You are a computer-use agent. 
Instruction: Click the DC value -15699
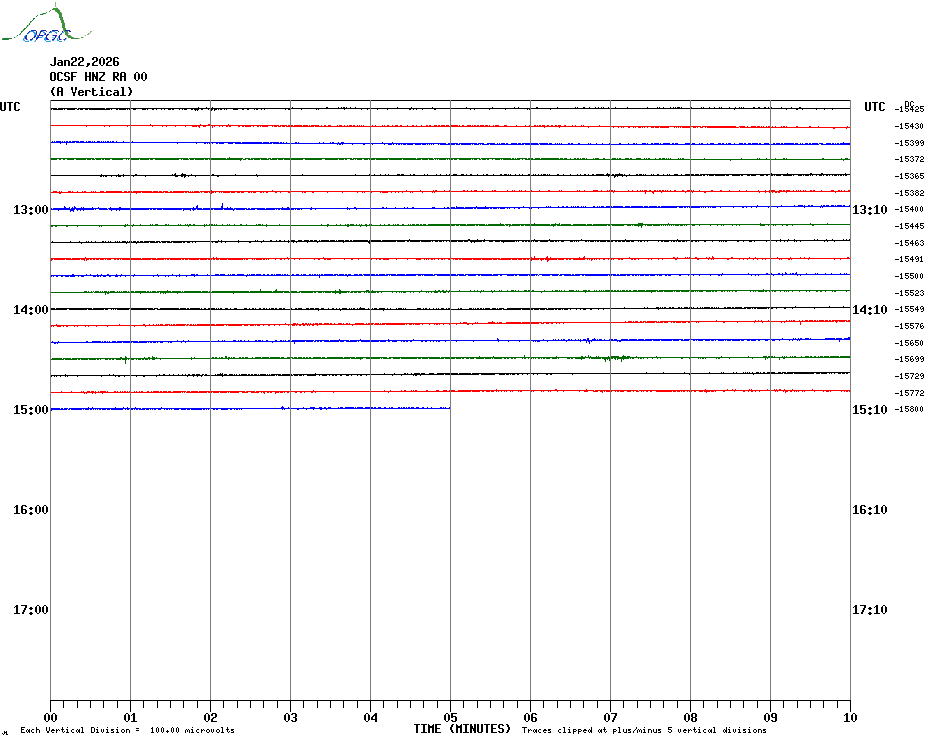[909, 360]
